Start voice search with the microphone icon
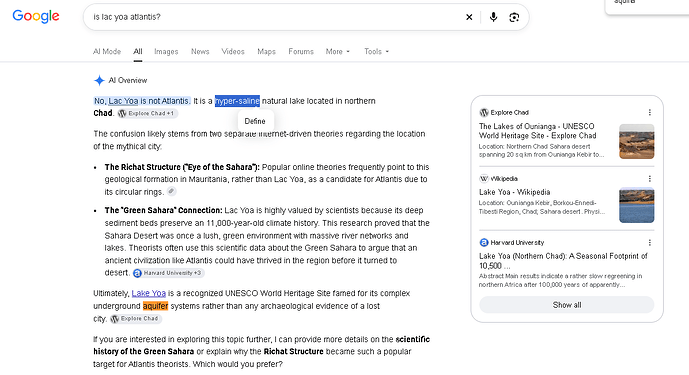The width and height of the screenshot is (689, 375). tap(493, 17)
